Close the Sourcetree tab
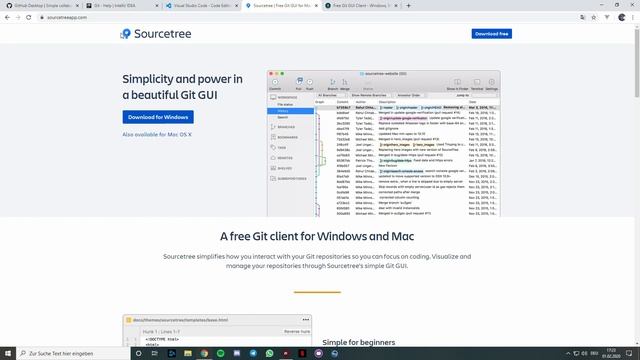Viewport: 640px width, 360px height. tap(316, 6)
